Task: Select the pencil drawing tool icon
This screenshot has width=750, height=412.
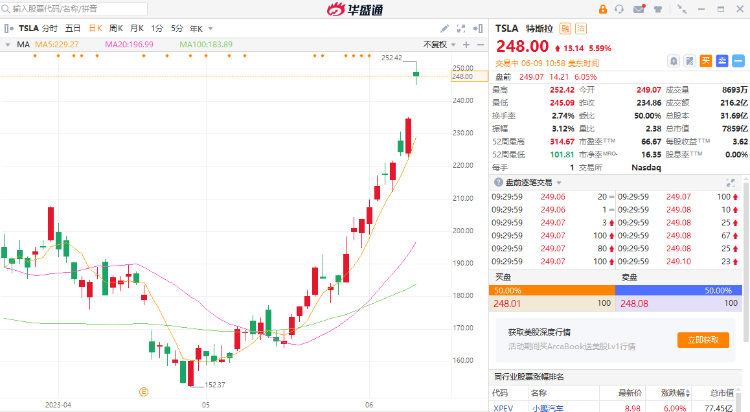Action: point(444,29)
